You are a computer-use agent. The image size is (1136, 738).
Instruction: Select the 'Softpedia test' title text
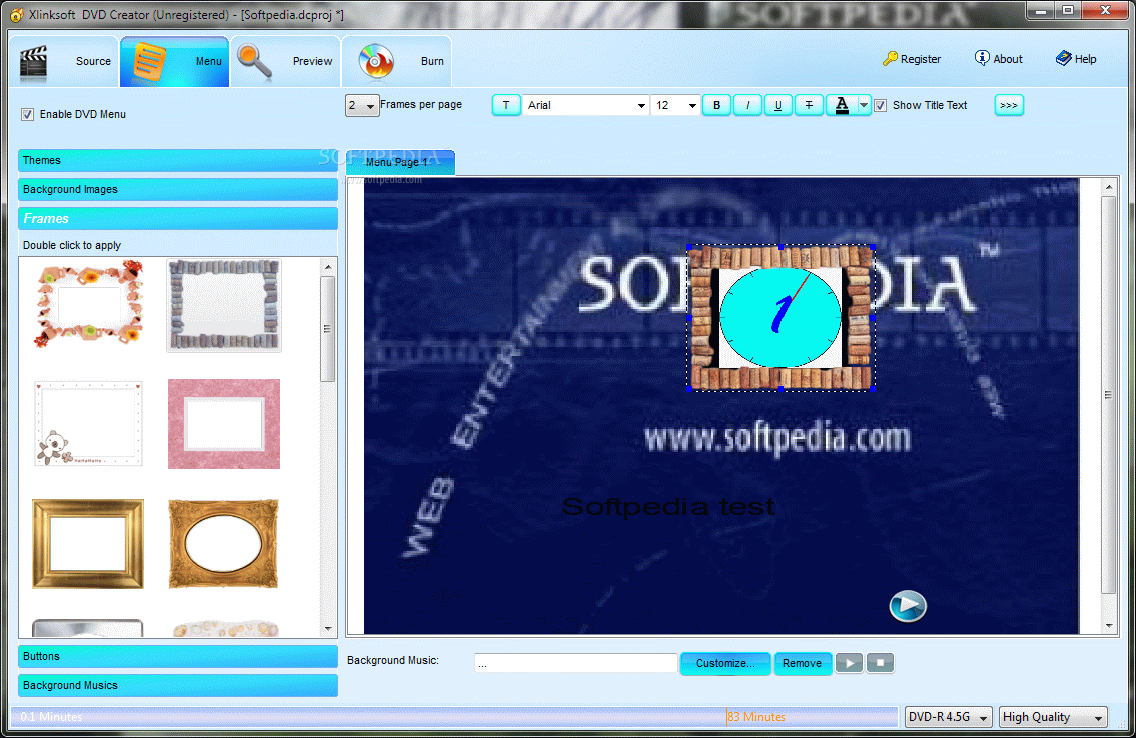(668, 506)
